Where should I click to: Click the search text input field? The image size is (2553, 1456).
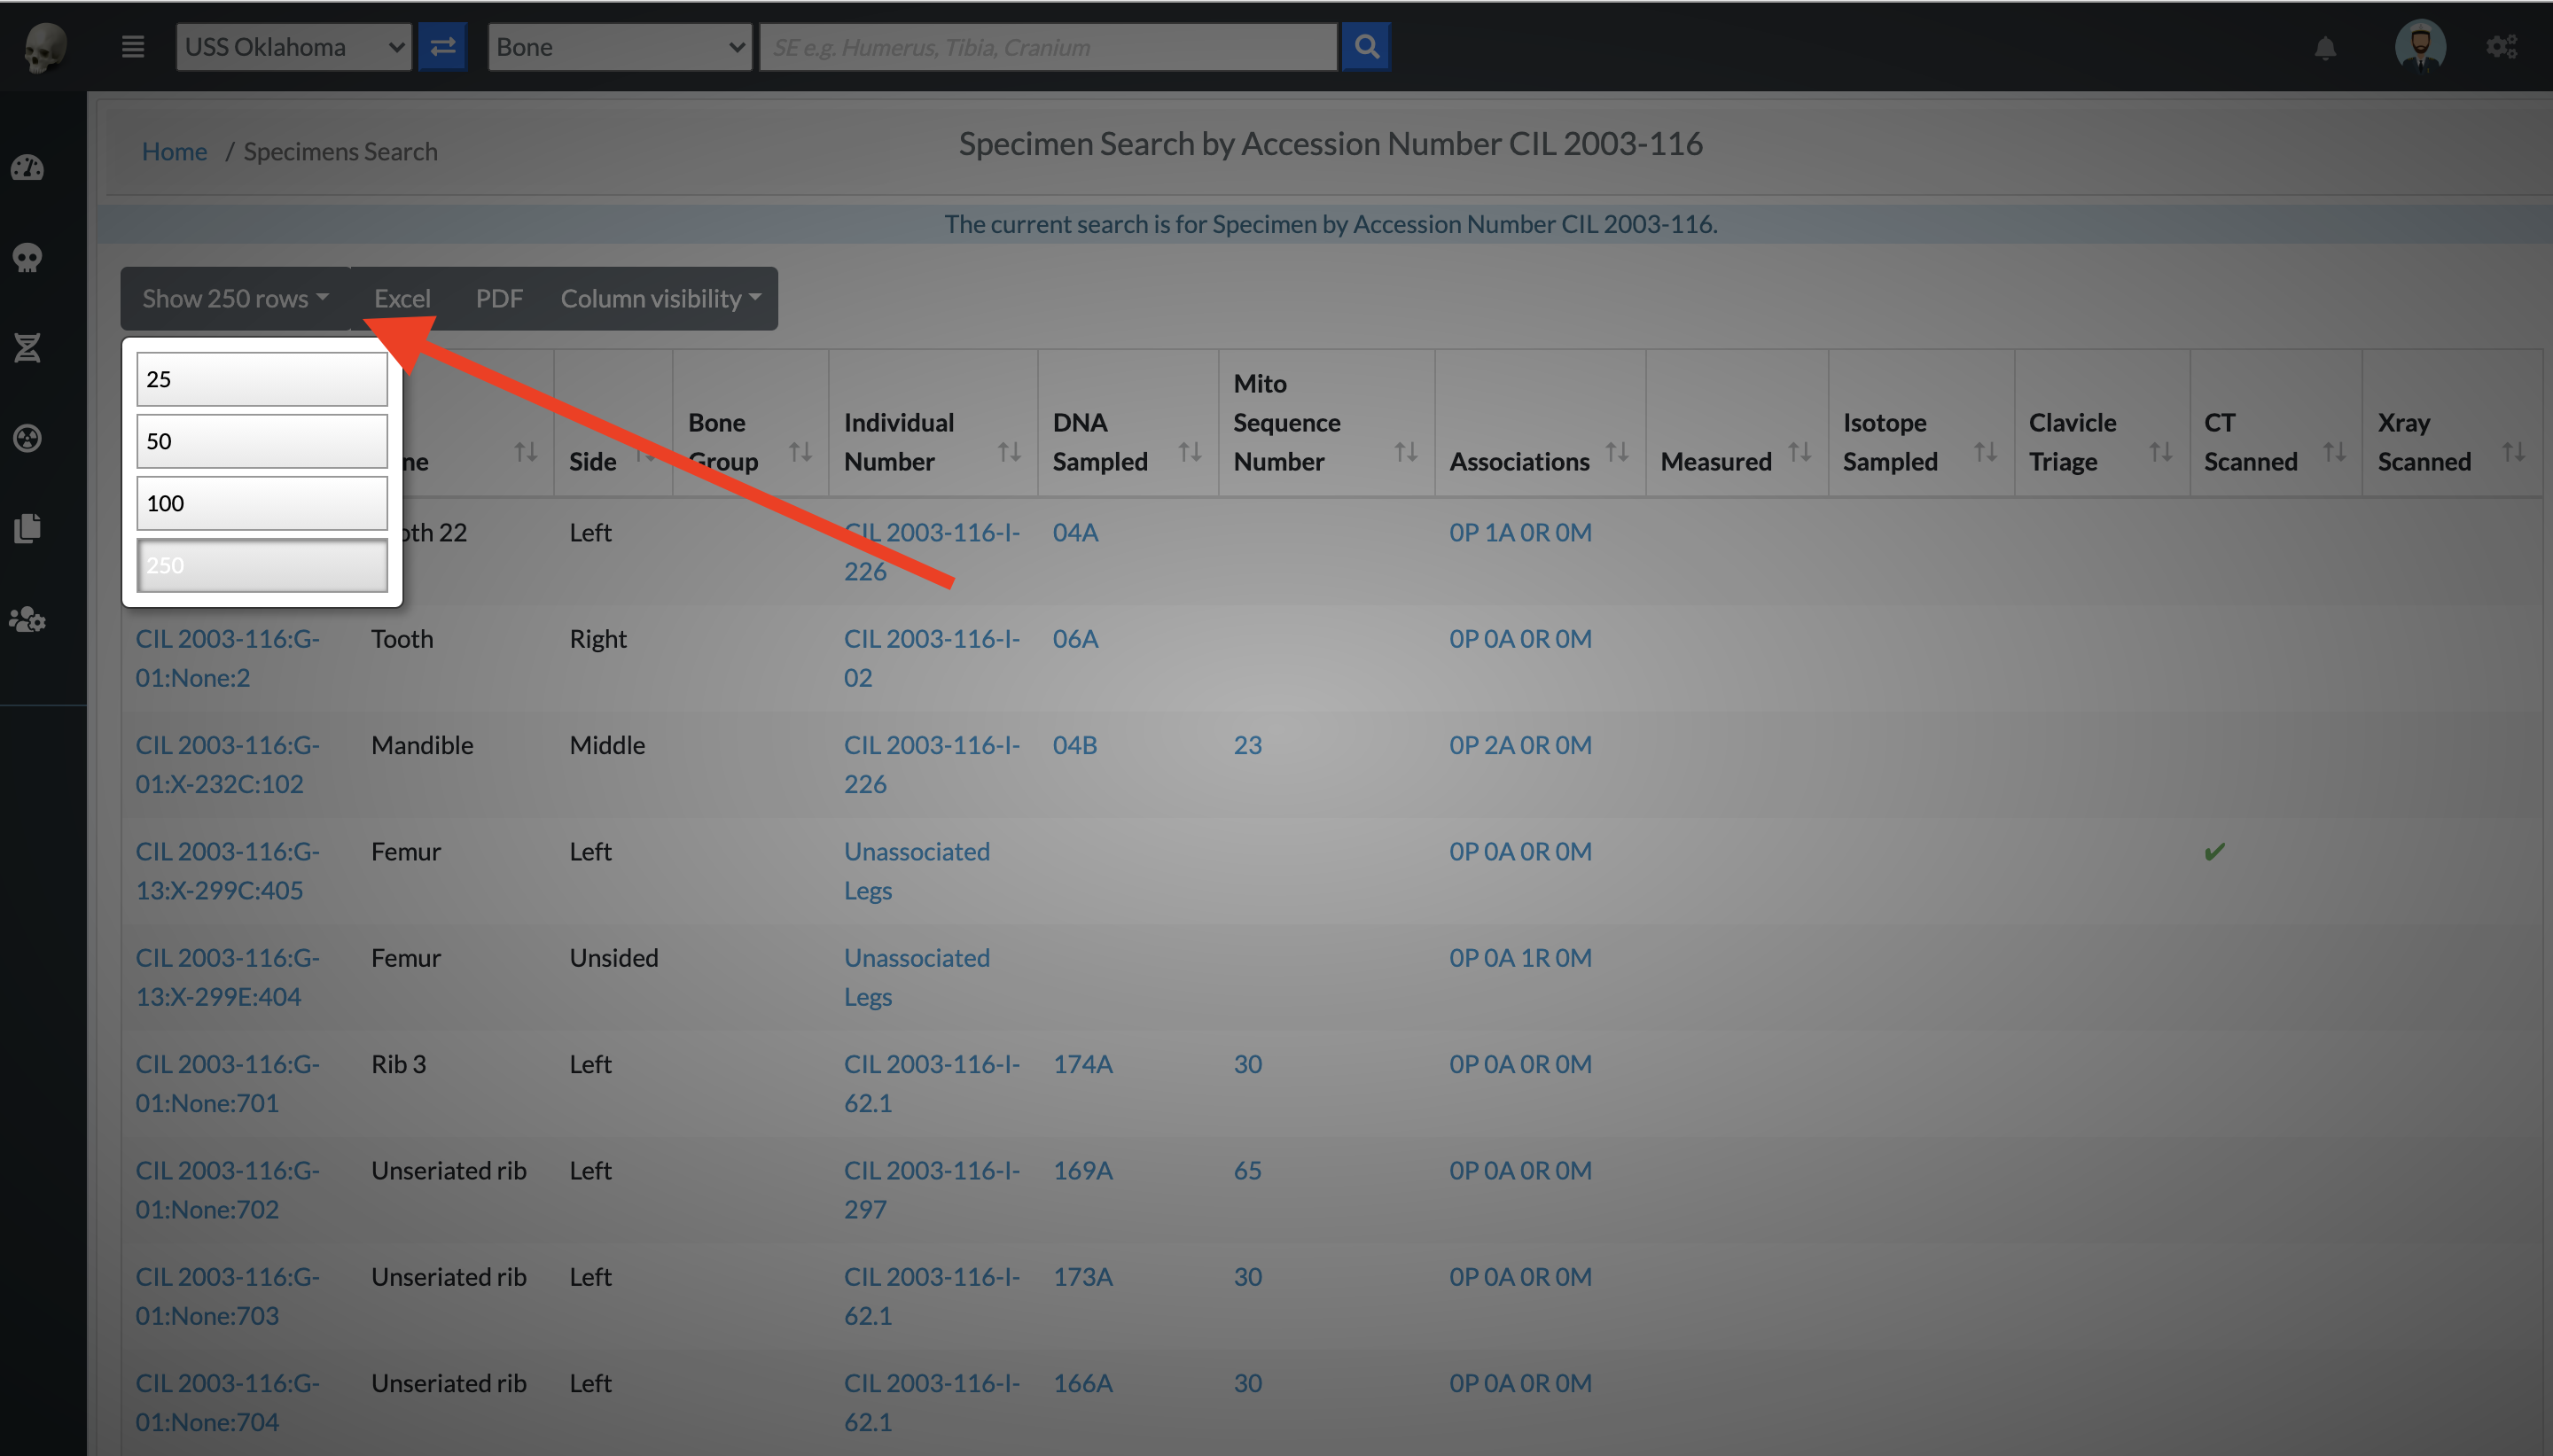coord(1048,47)
